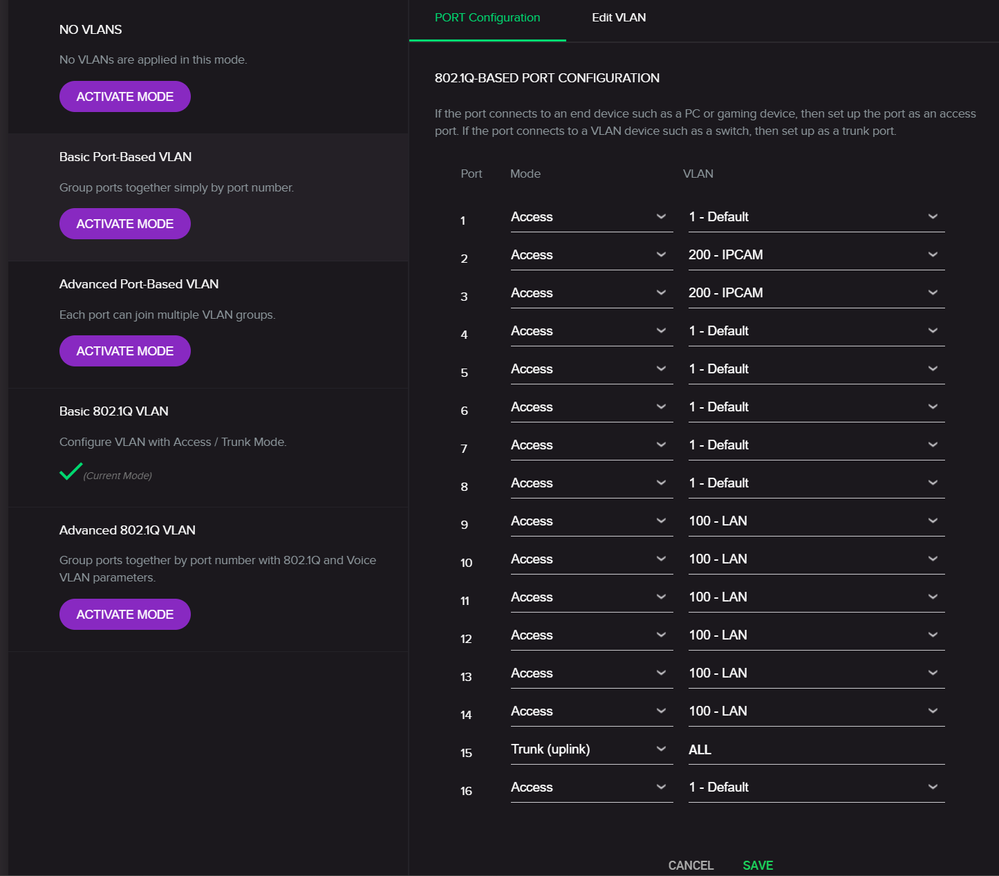Image resolution: width=999 pixels, height=876 pixels.
Task: Activate Basic Port-Based VLAN mode
Action: point(125,224)
